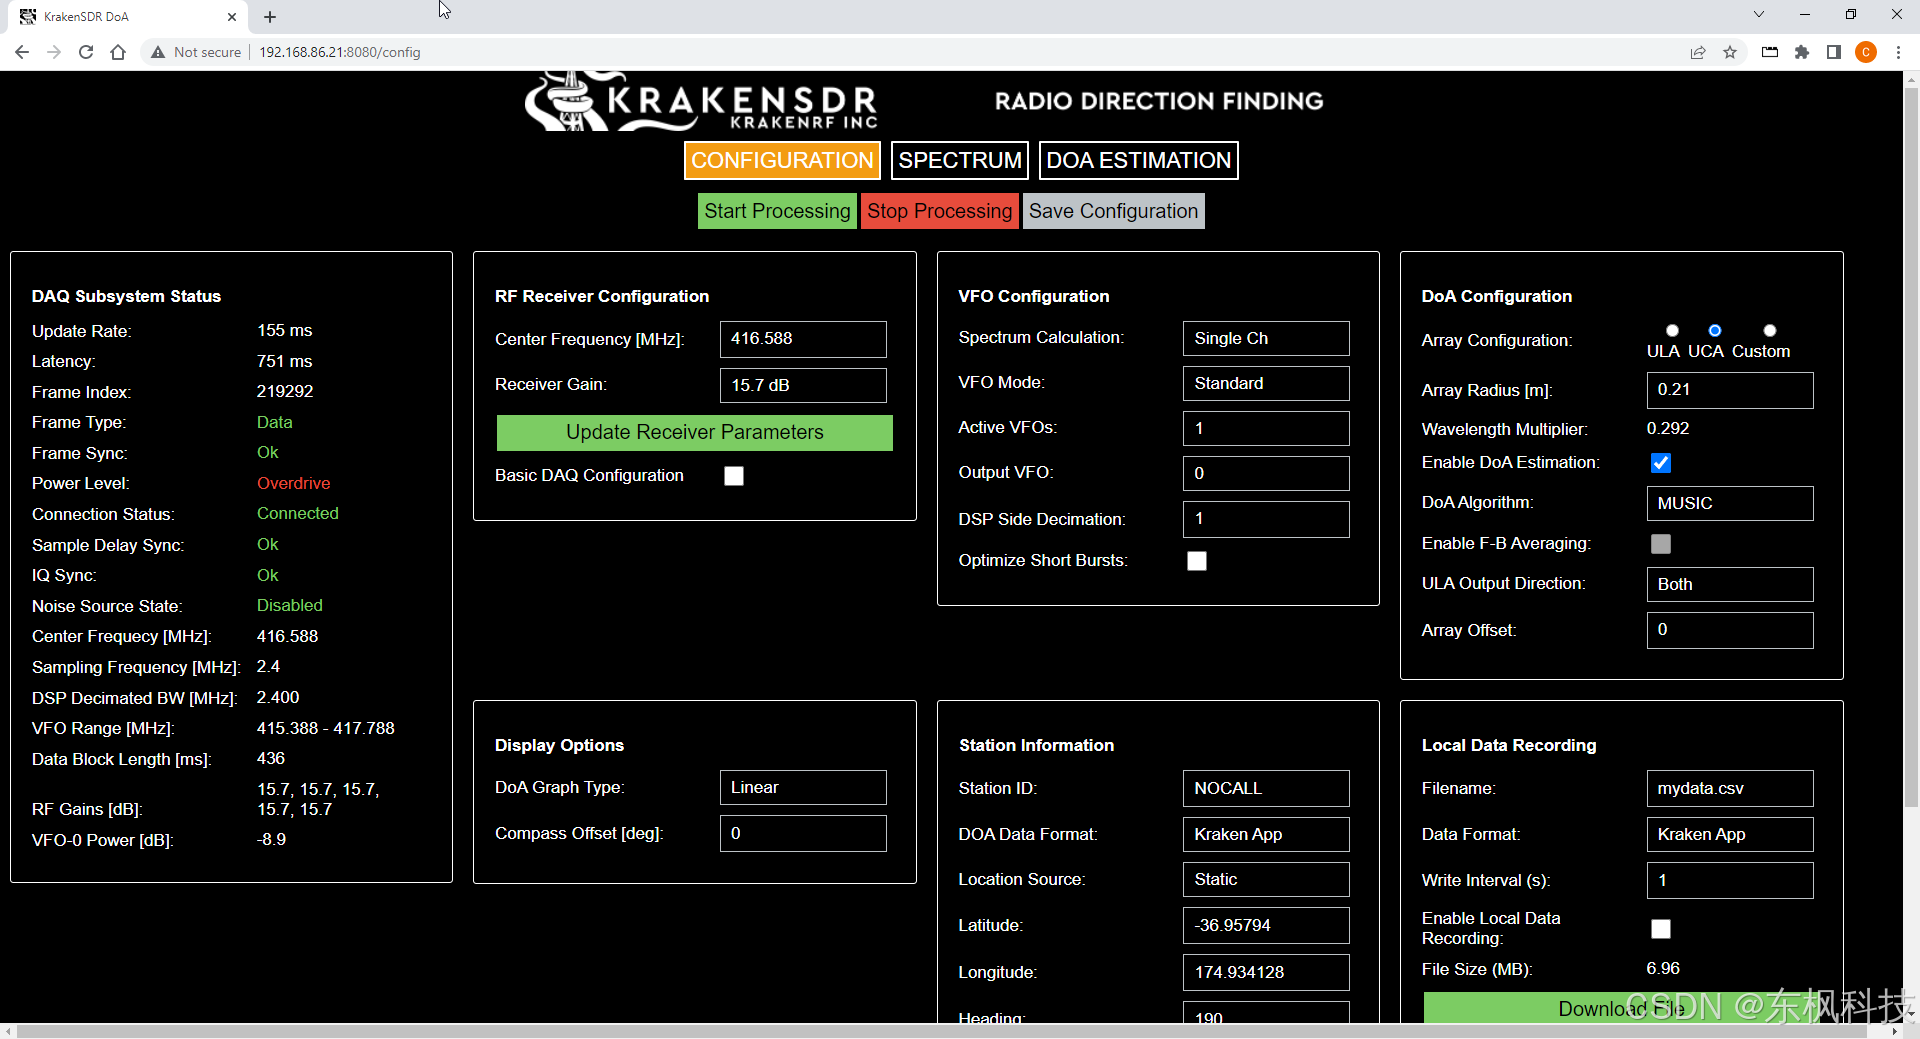The image size is (1920, 1039).
Task: Click Save Configuration
Action: 1114,211
